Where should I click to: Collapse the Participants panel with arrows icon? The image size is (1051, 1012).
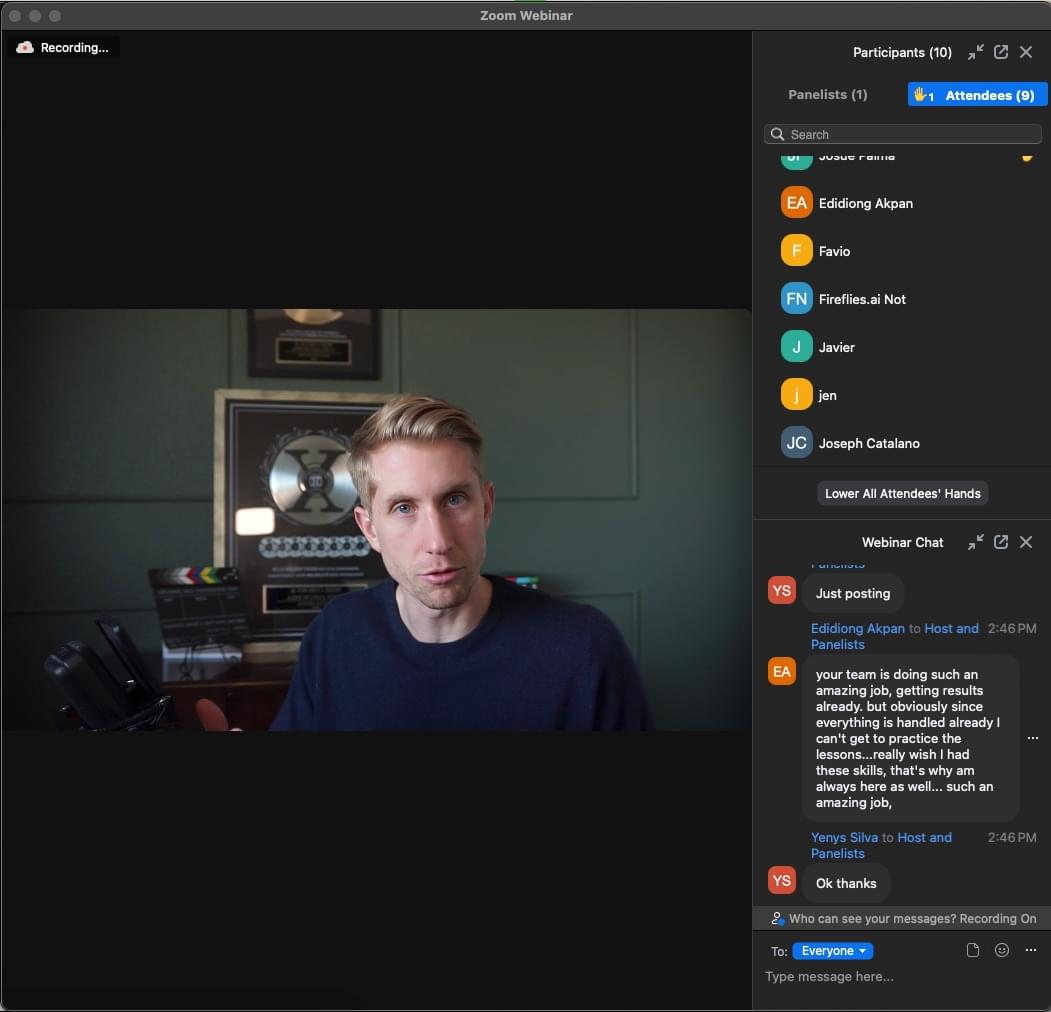(x=975, y=52)
